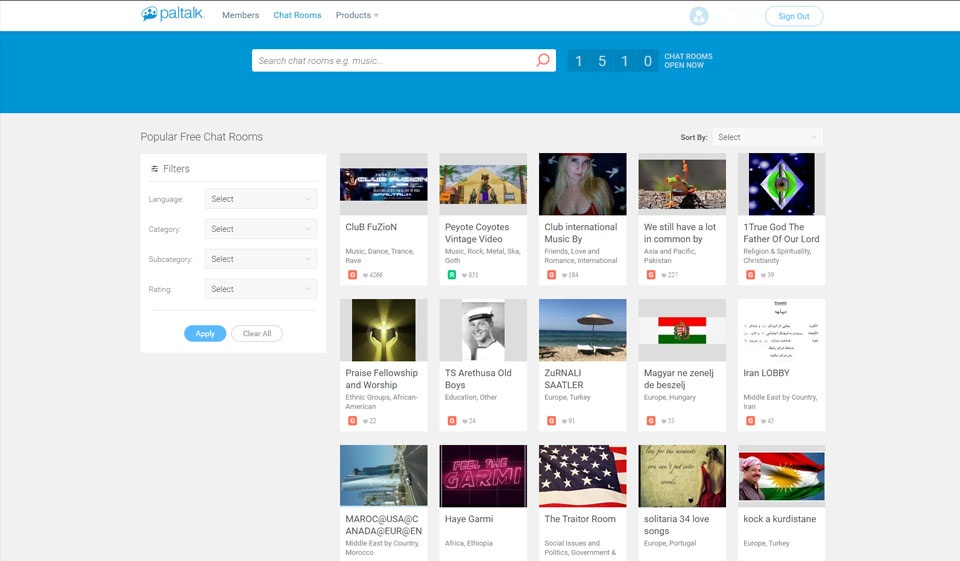The height and width of the screenshot is (561, 960).
Task: Open the Sort By dropdown
Action: click(x=767, y=137)
